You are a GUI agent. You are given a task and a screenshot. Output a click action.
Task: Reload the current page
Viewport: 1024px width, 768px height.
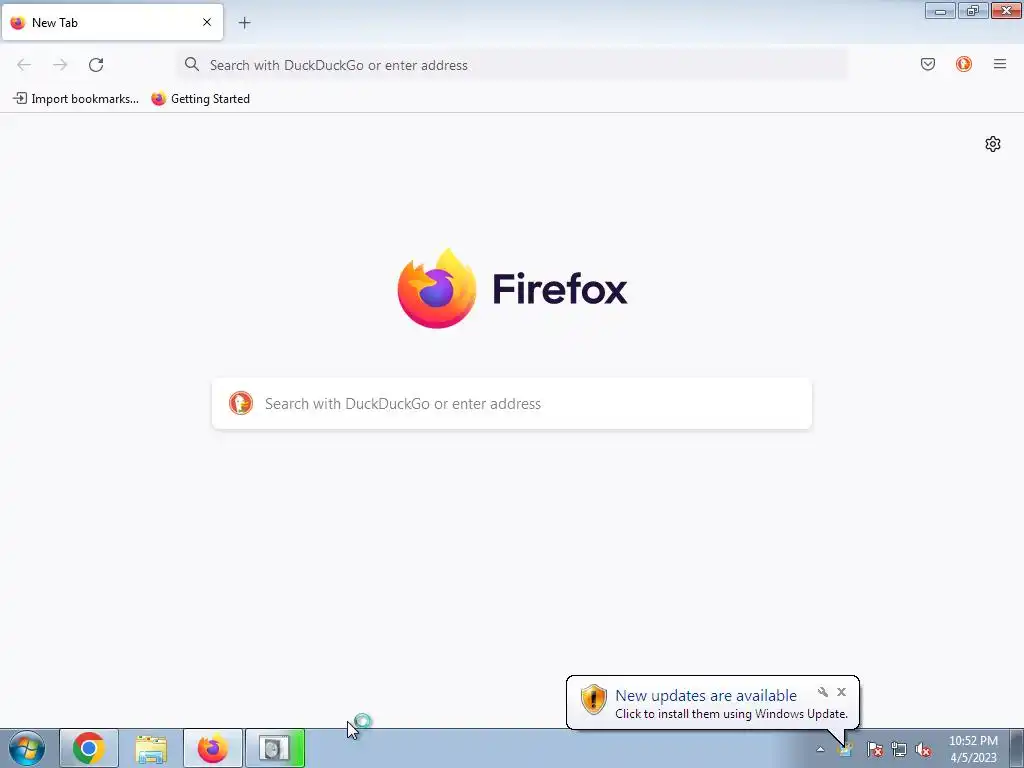click(96, 65)
